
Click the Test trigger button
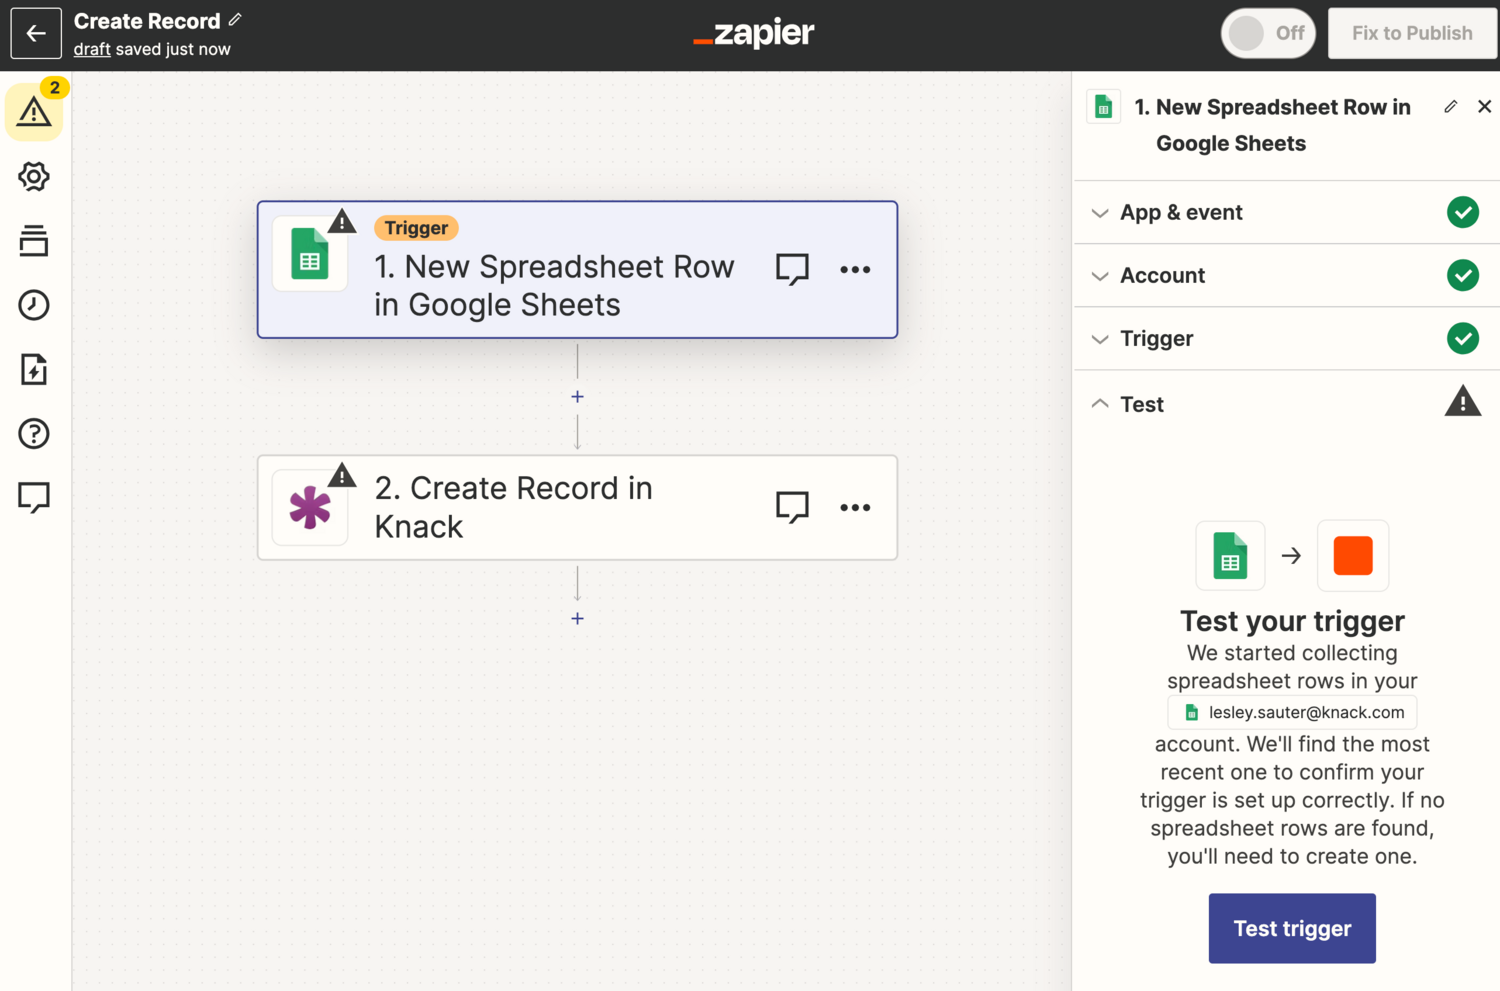coord(1291,928)
